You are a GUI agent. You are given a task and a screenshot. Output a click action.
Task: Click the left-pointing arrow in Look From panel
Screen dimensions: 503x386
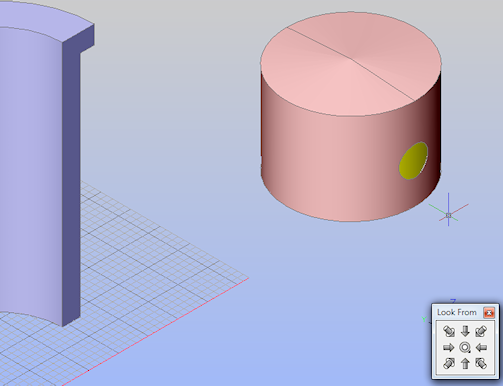pos(481,348)
